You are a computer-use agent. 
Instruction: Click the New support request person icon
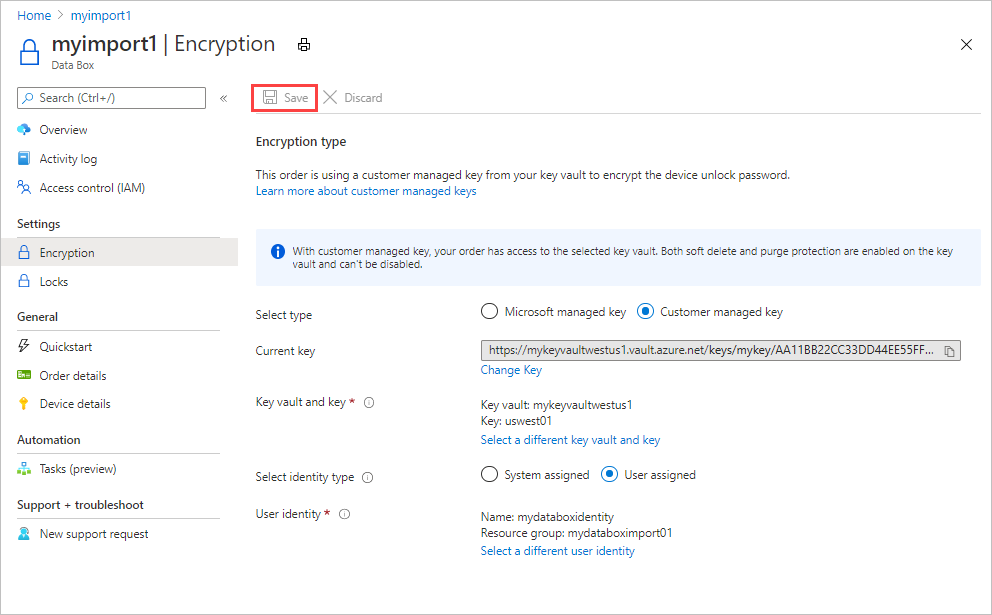coord(24,534)
